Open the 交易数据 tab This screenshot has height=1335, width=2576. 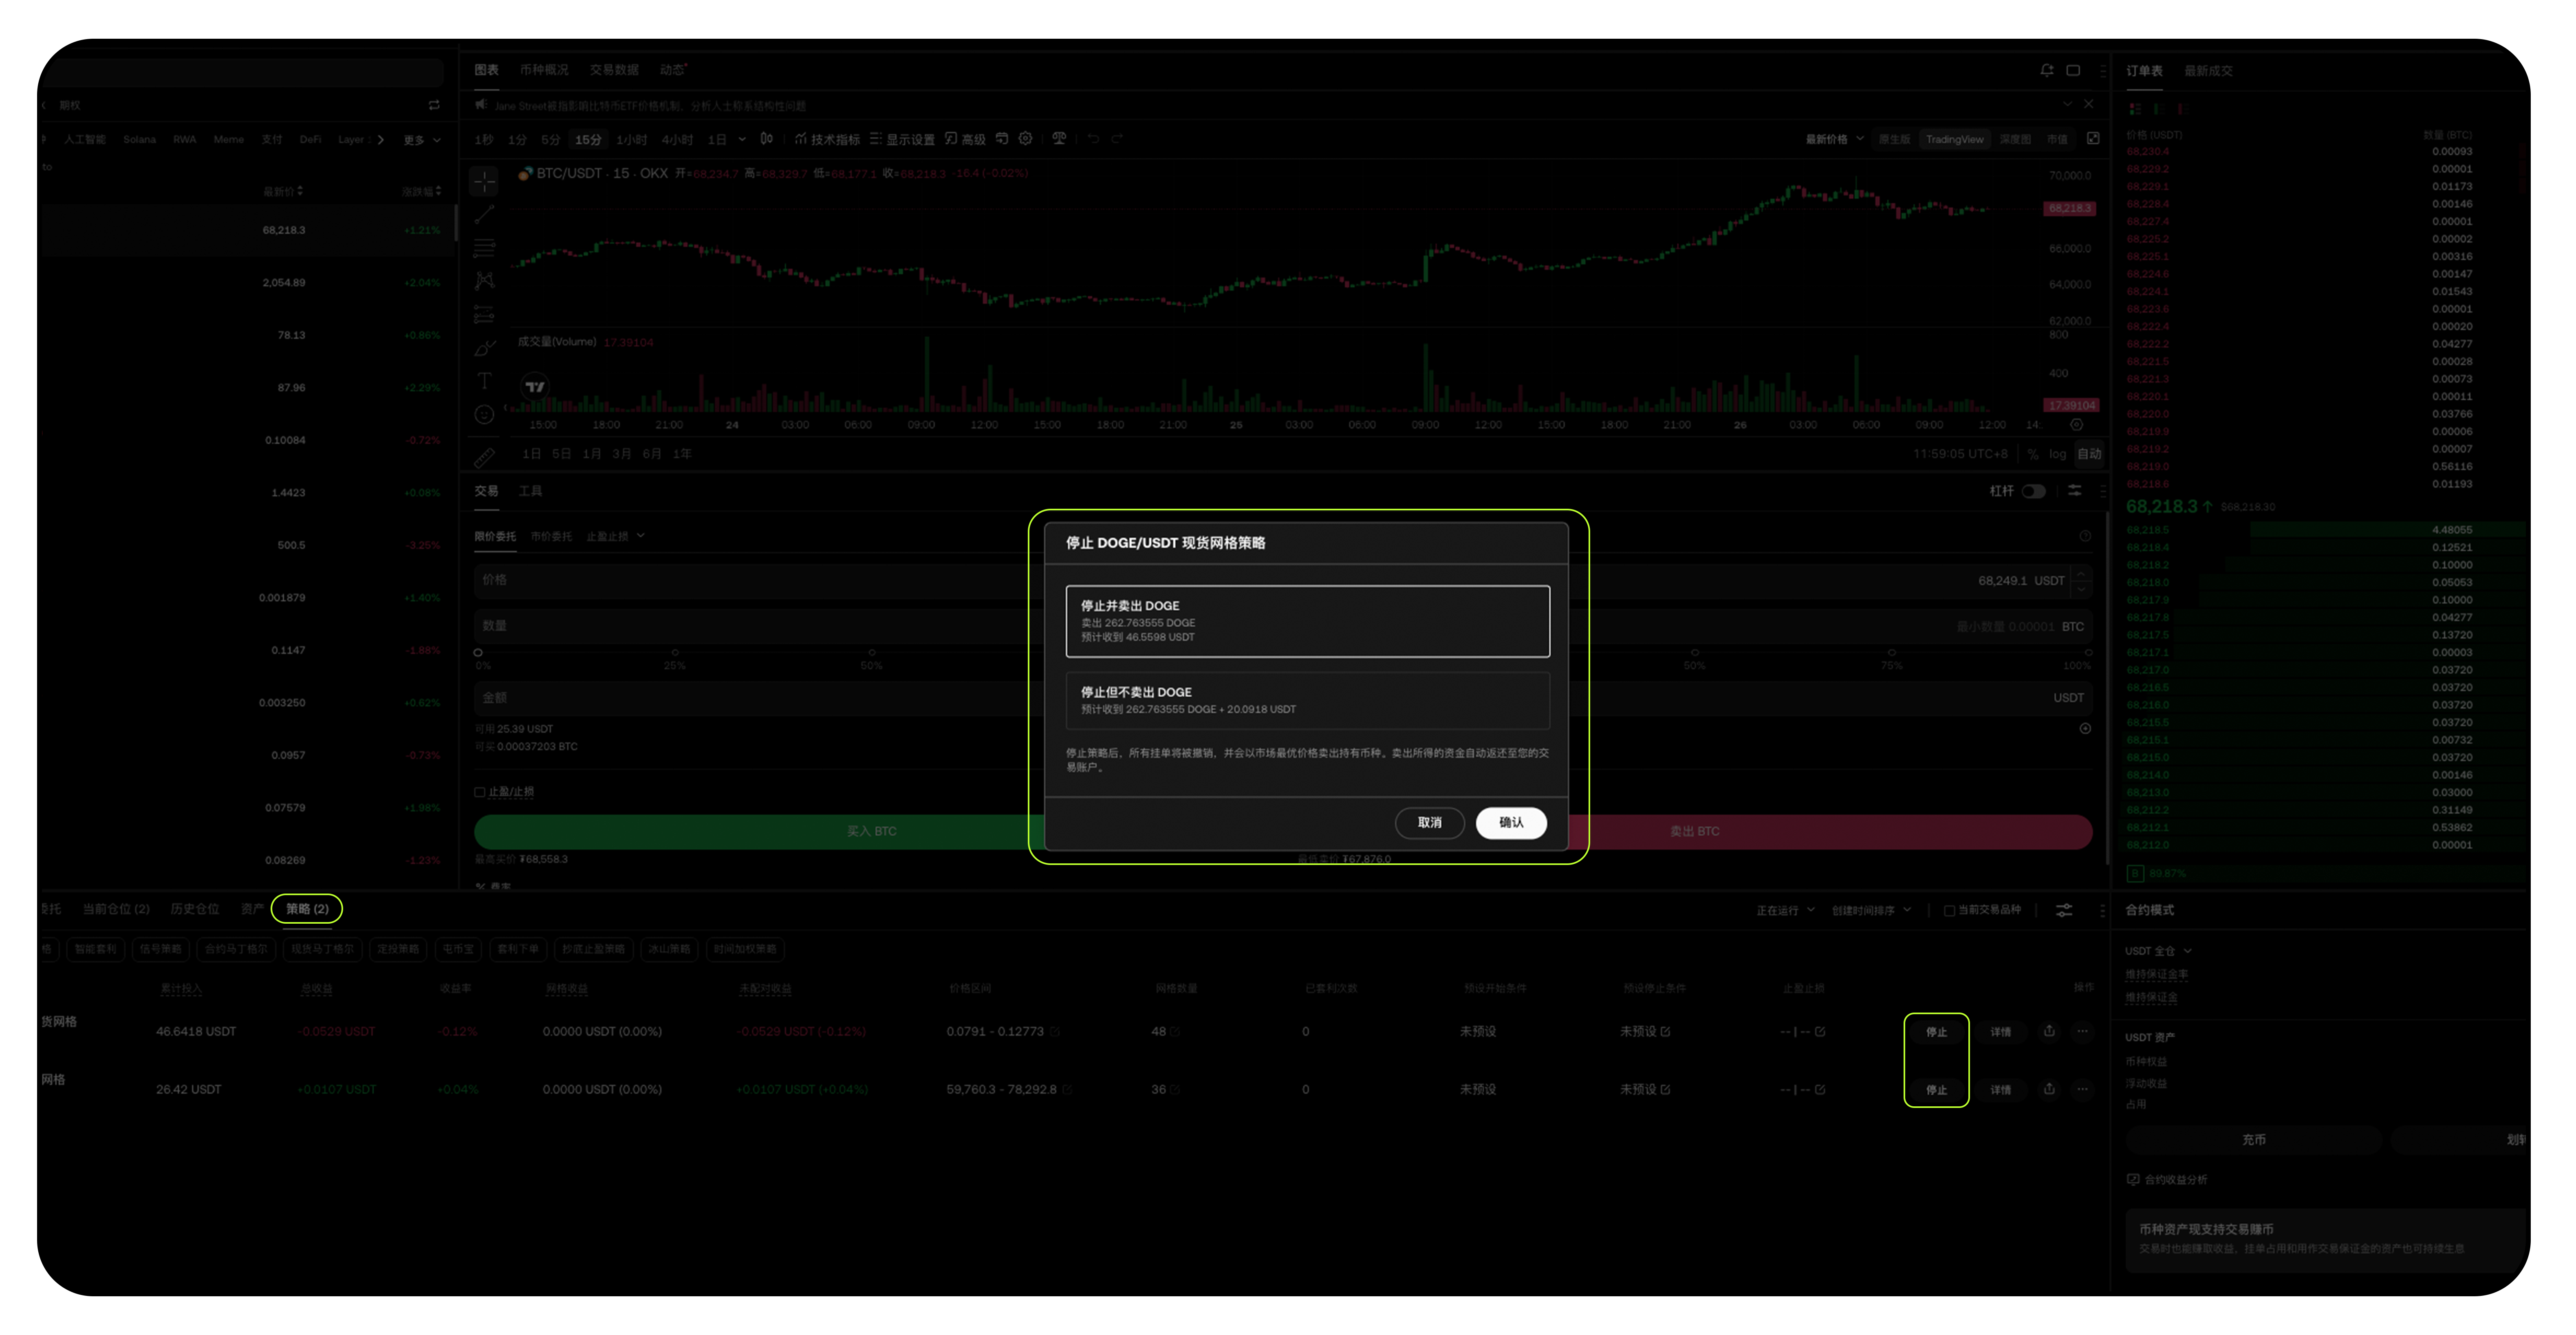tap(614, 70)
